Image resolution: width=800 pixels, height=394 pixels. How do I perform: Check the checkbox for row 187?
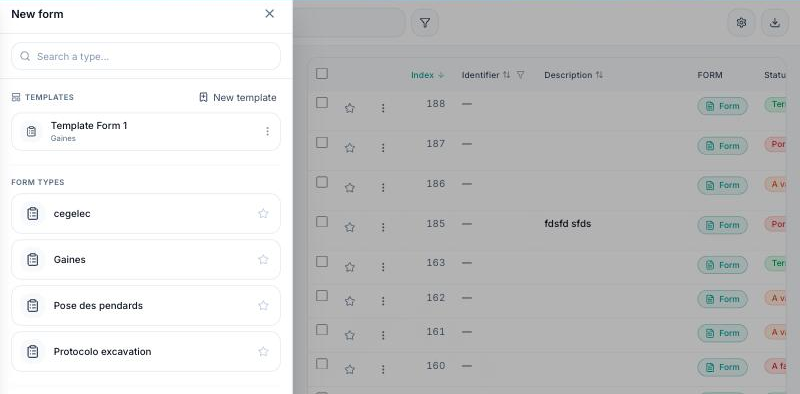[322, 142]
